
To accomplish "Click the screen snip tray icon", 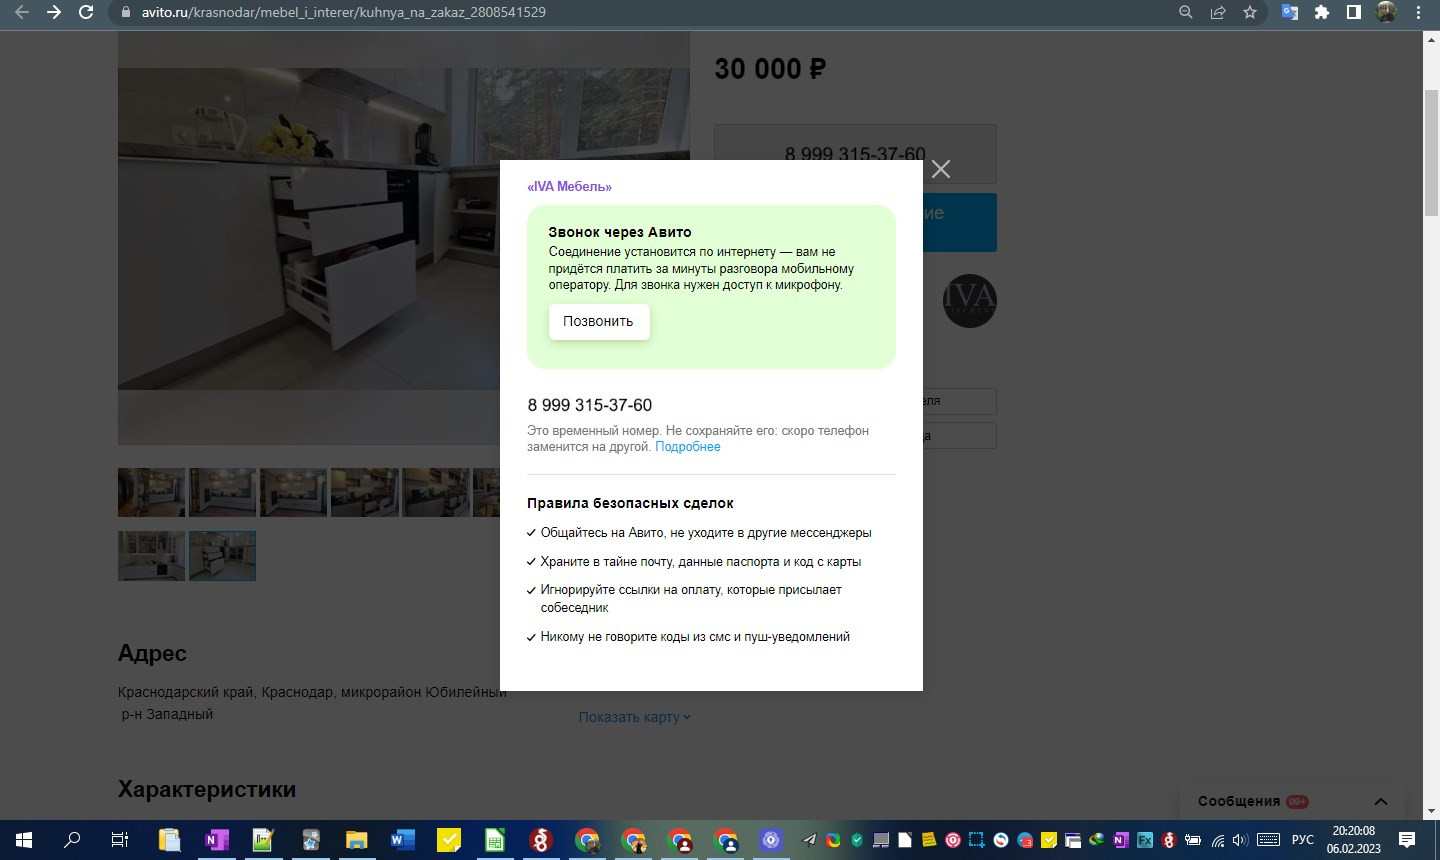I will tap(977, 840).
